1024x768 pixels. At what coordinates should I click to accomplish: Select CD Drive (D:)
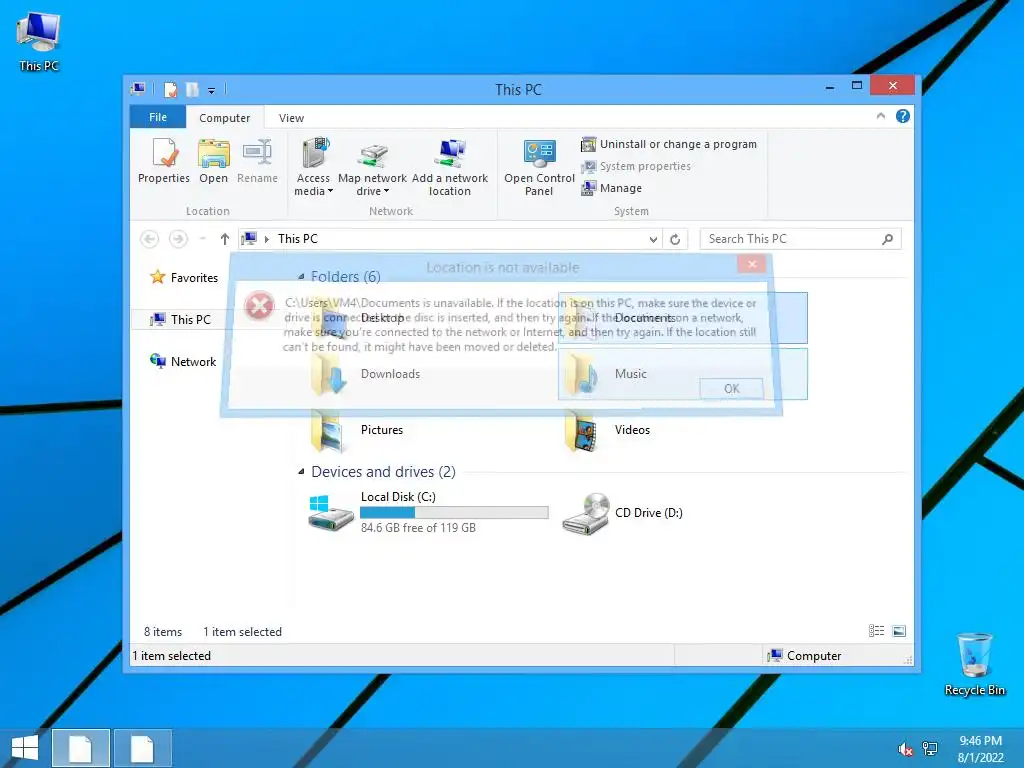pyautogui.click(x=622, y=513)
